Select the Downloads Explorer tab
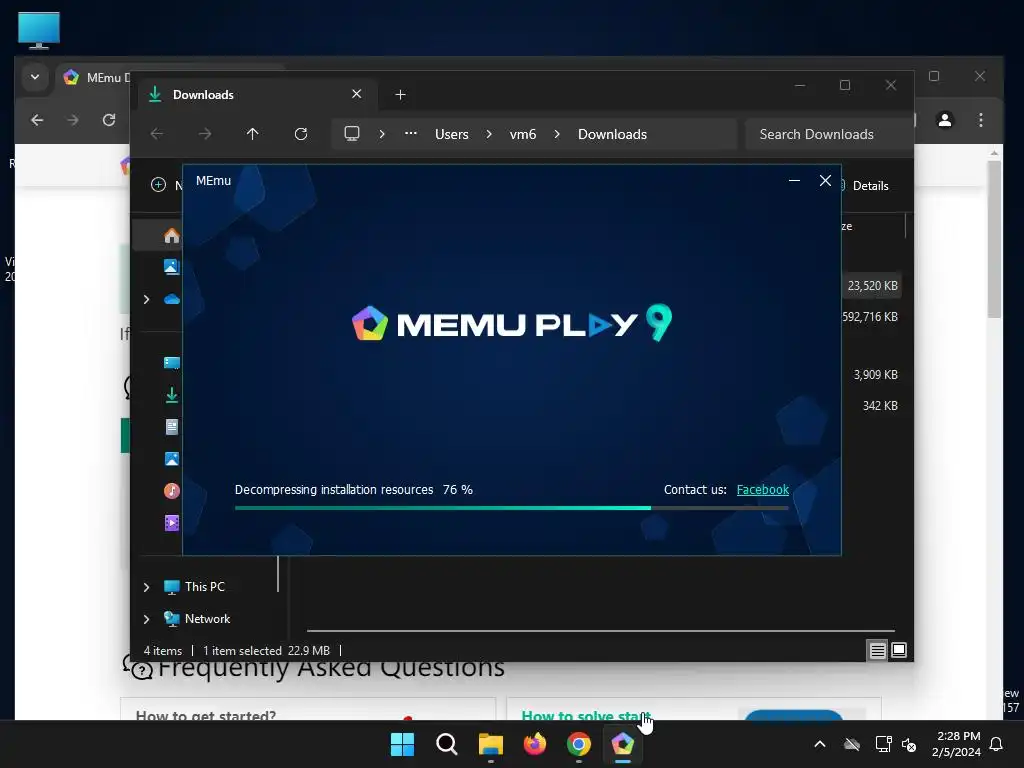The width and height of the screenshot is (1024, 768). click(258, 95)
